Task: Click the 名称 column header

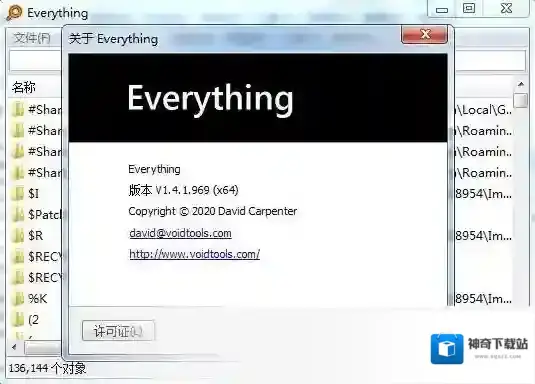Action: (24, 87)
